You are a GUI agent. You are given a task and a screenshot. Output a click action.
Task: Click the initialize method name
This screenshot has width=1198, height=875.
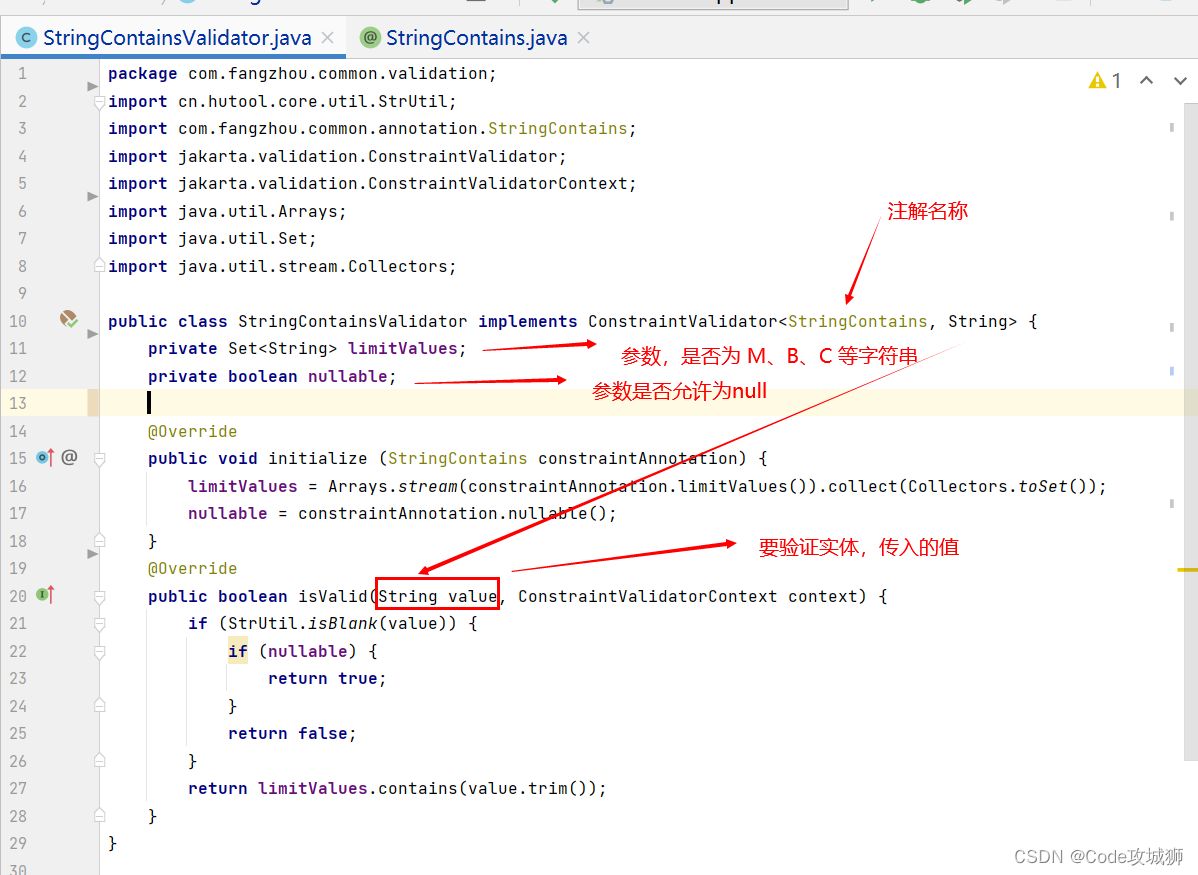pyautogui.click(x=317, y=459)
